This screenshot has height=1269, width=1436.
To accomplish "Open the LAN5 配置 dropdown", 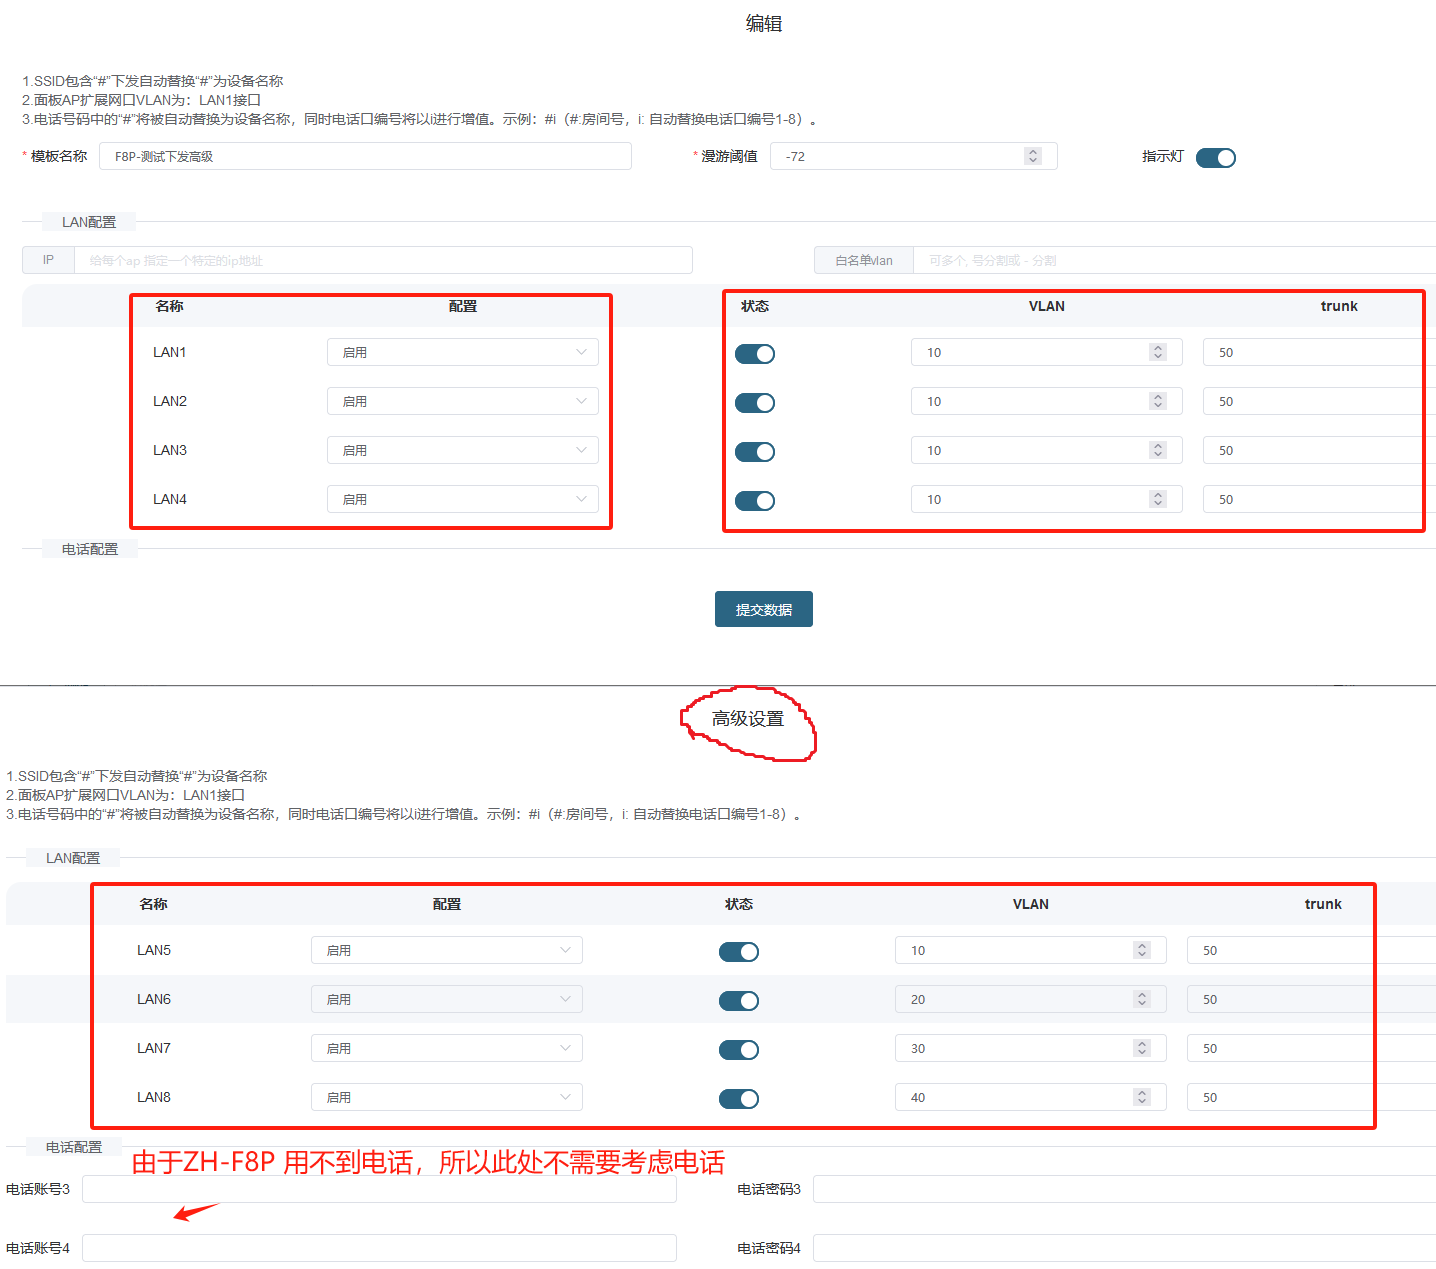I will 446,950.
